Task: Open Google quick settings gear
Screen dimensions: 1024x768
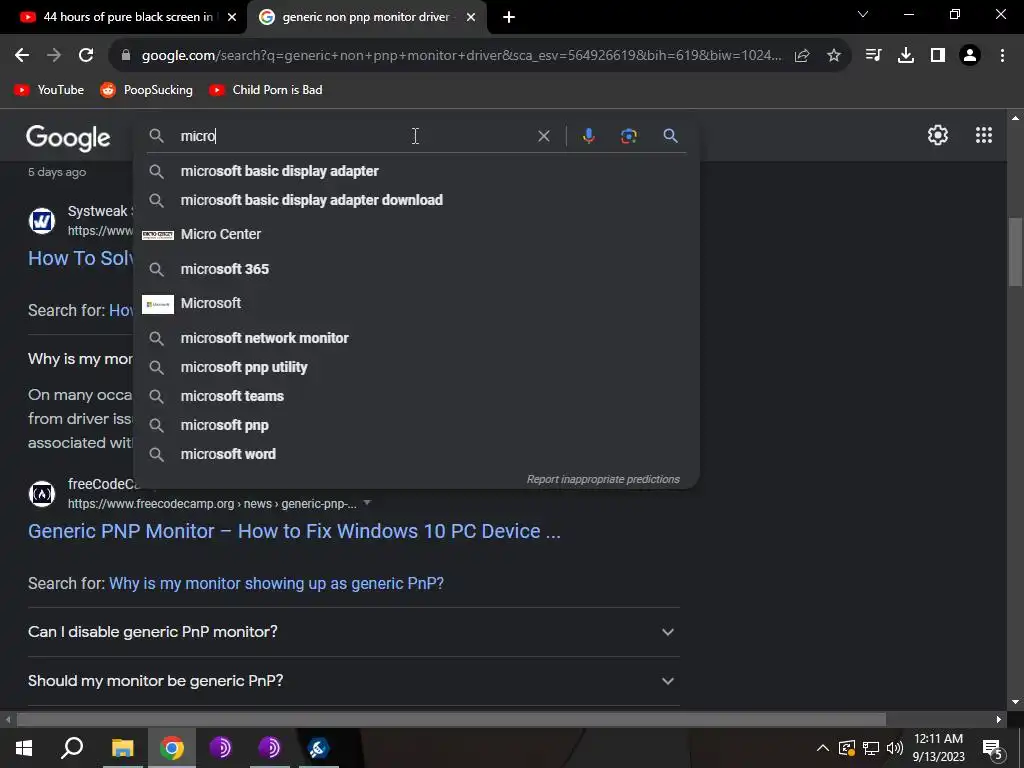Action: click(938, 135)
